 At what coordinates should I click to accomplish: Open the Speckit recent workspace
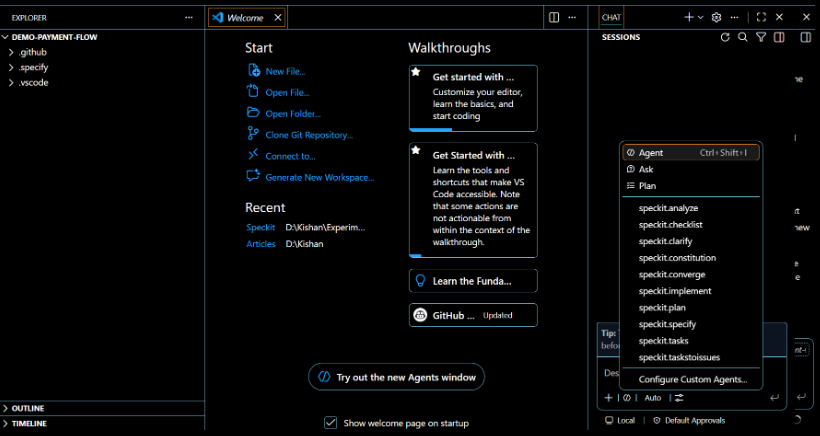260,228
